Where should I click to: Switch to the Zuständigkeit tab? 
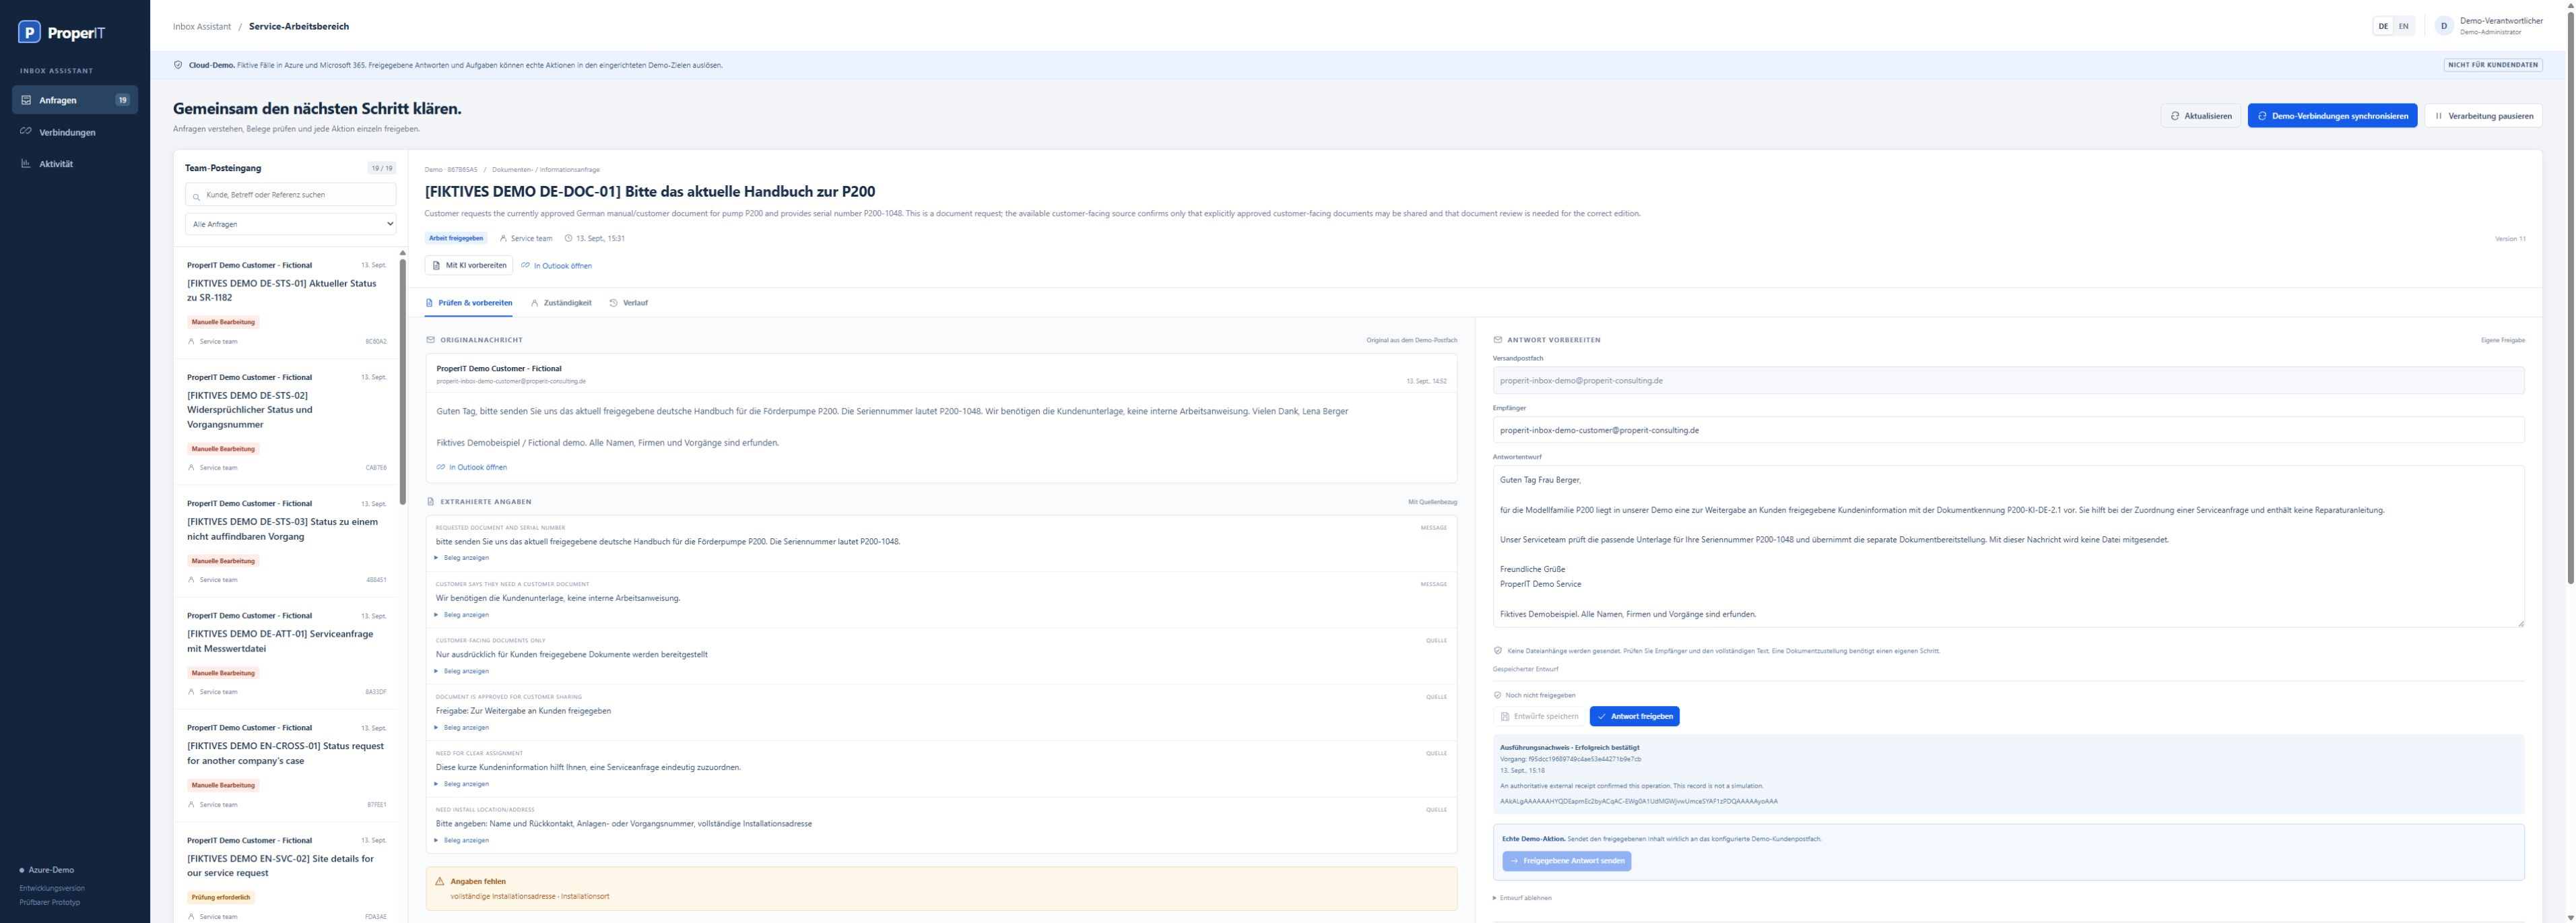561,303
